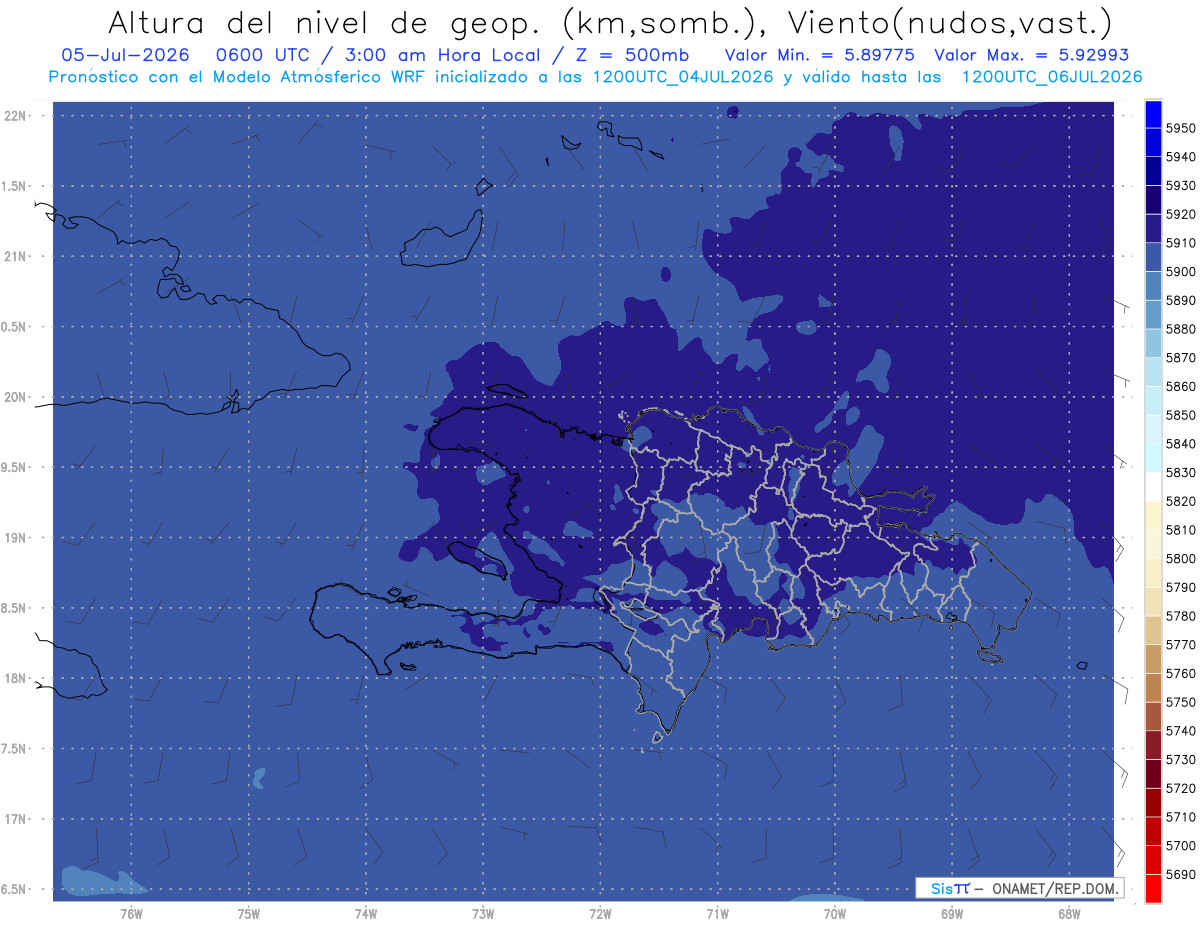Click the 5830 colorbar value
This screenshot has width=1200, height=927.
tap(1180, 472)
